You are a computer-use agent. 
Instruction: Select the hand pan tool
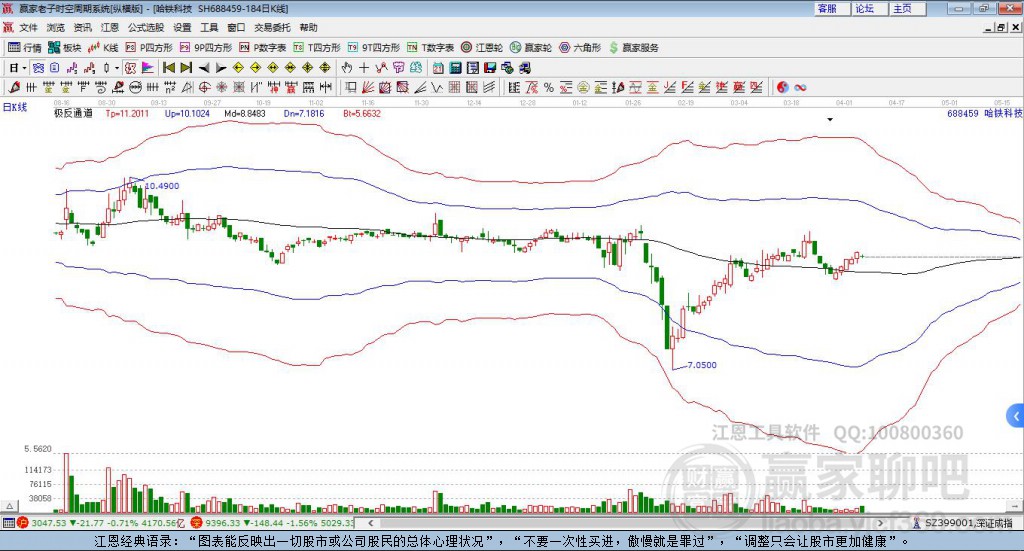pos(347,68)
